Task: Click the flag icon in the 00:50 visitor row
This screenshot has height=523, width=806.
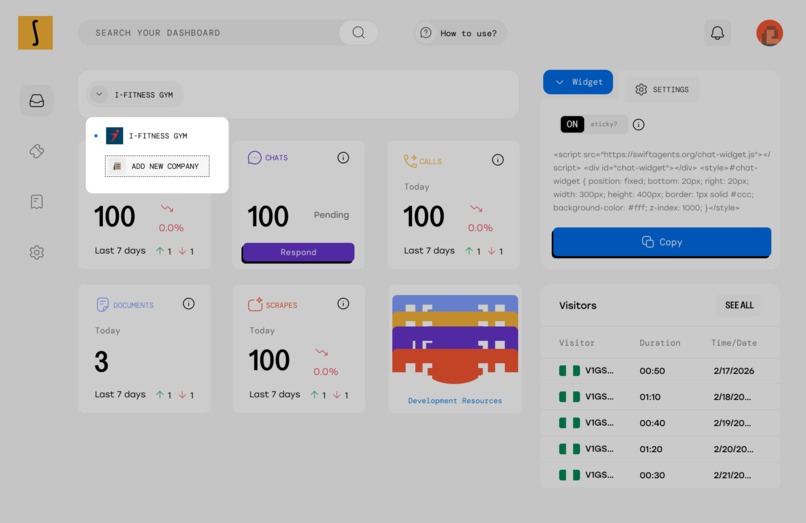Action: coord(569,371)
